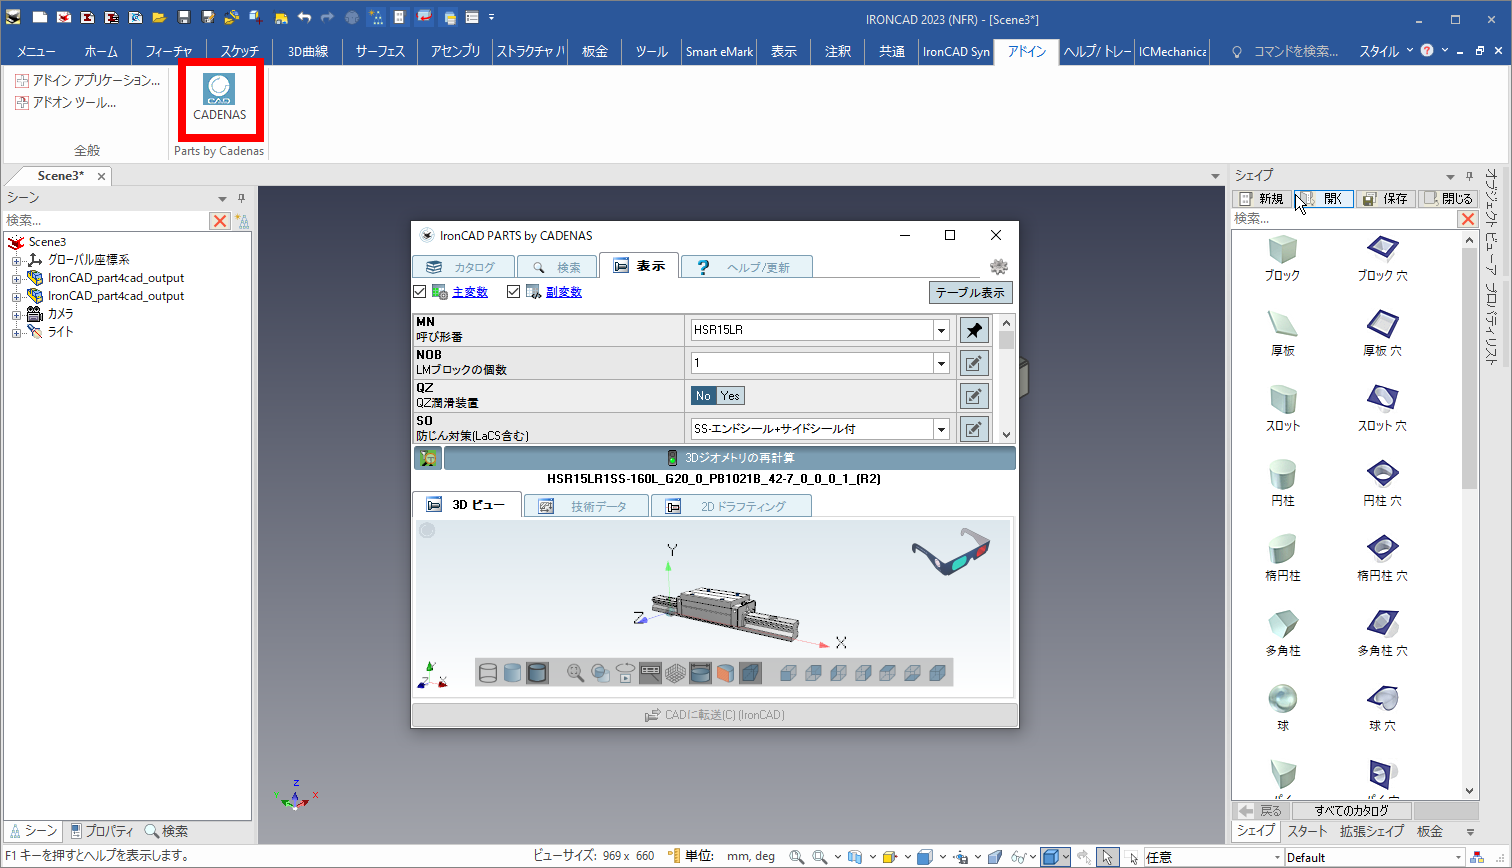
Task: Toggle the 副変数 checkbox
Action: (514, 292)
